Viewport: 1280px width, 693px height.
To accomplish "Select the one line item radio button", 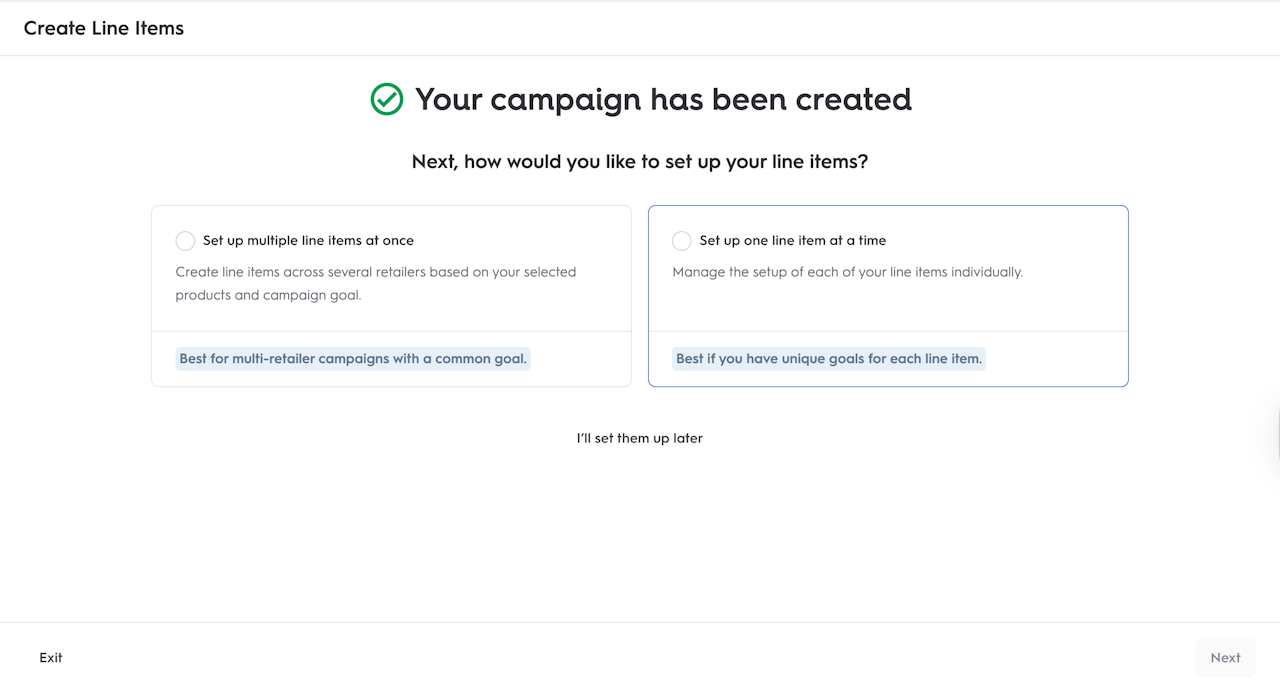I will pyautogui.click(x=682, y=241).
